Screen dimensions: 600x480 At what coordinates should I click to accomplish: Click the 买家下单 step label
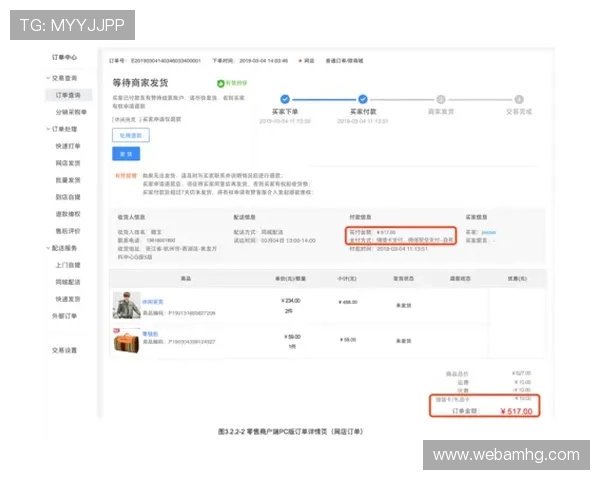(x=285, y=112)
